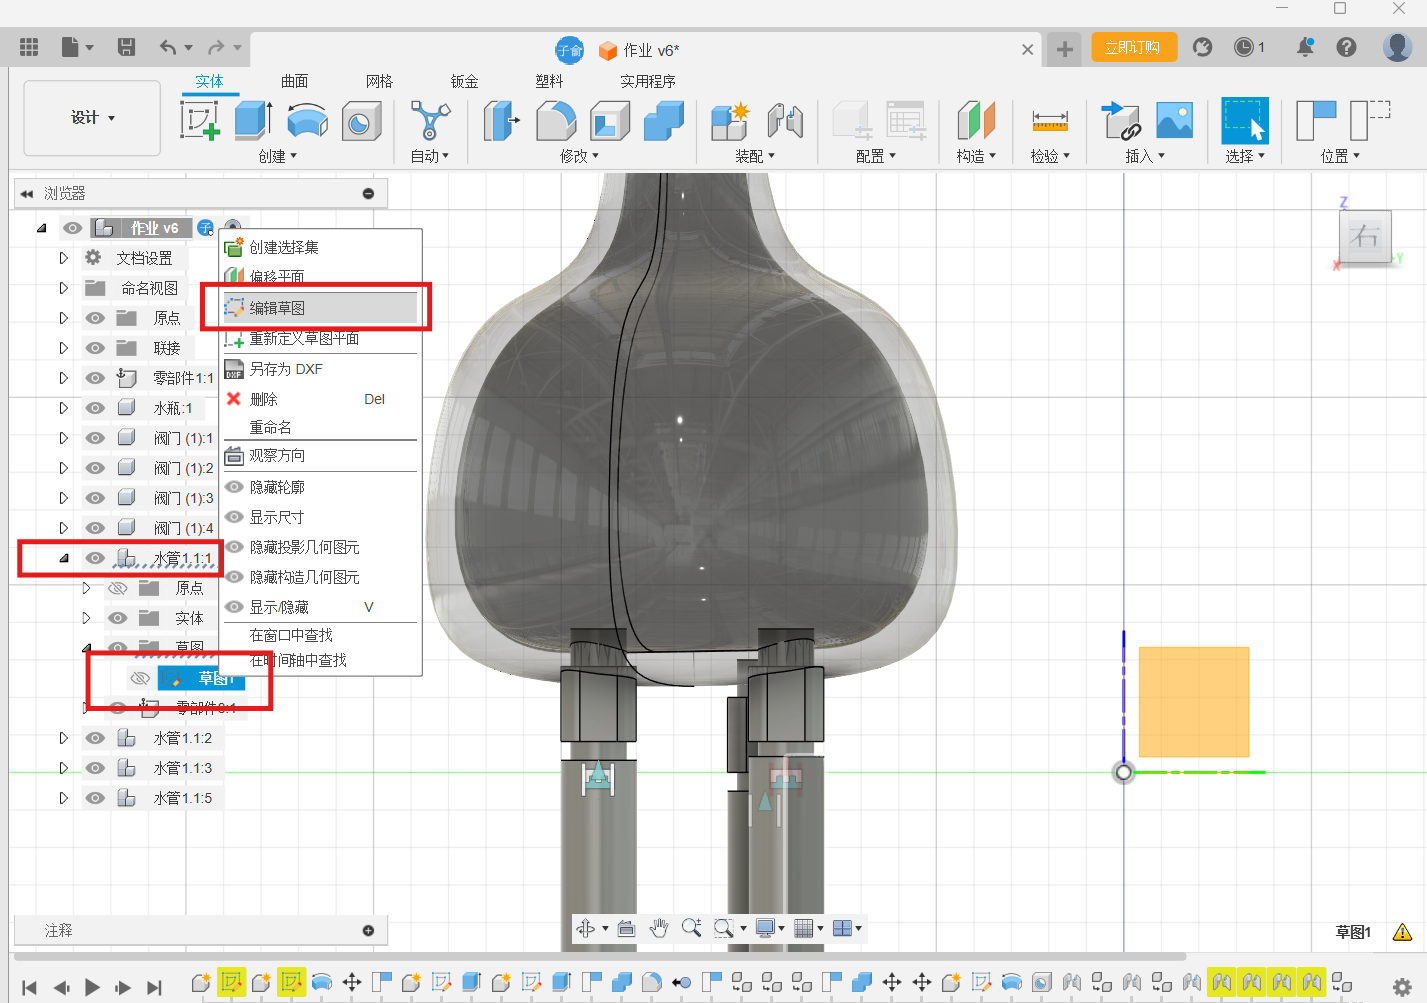
Task: Hide the 原点 folder under root
Action: point(95,318)
